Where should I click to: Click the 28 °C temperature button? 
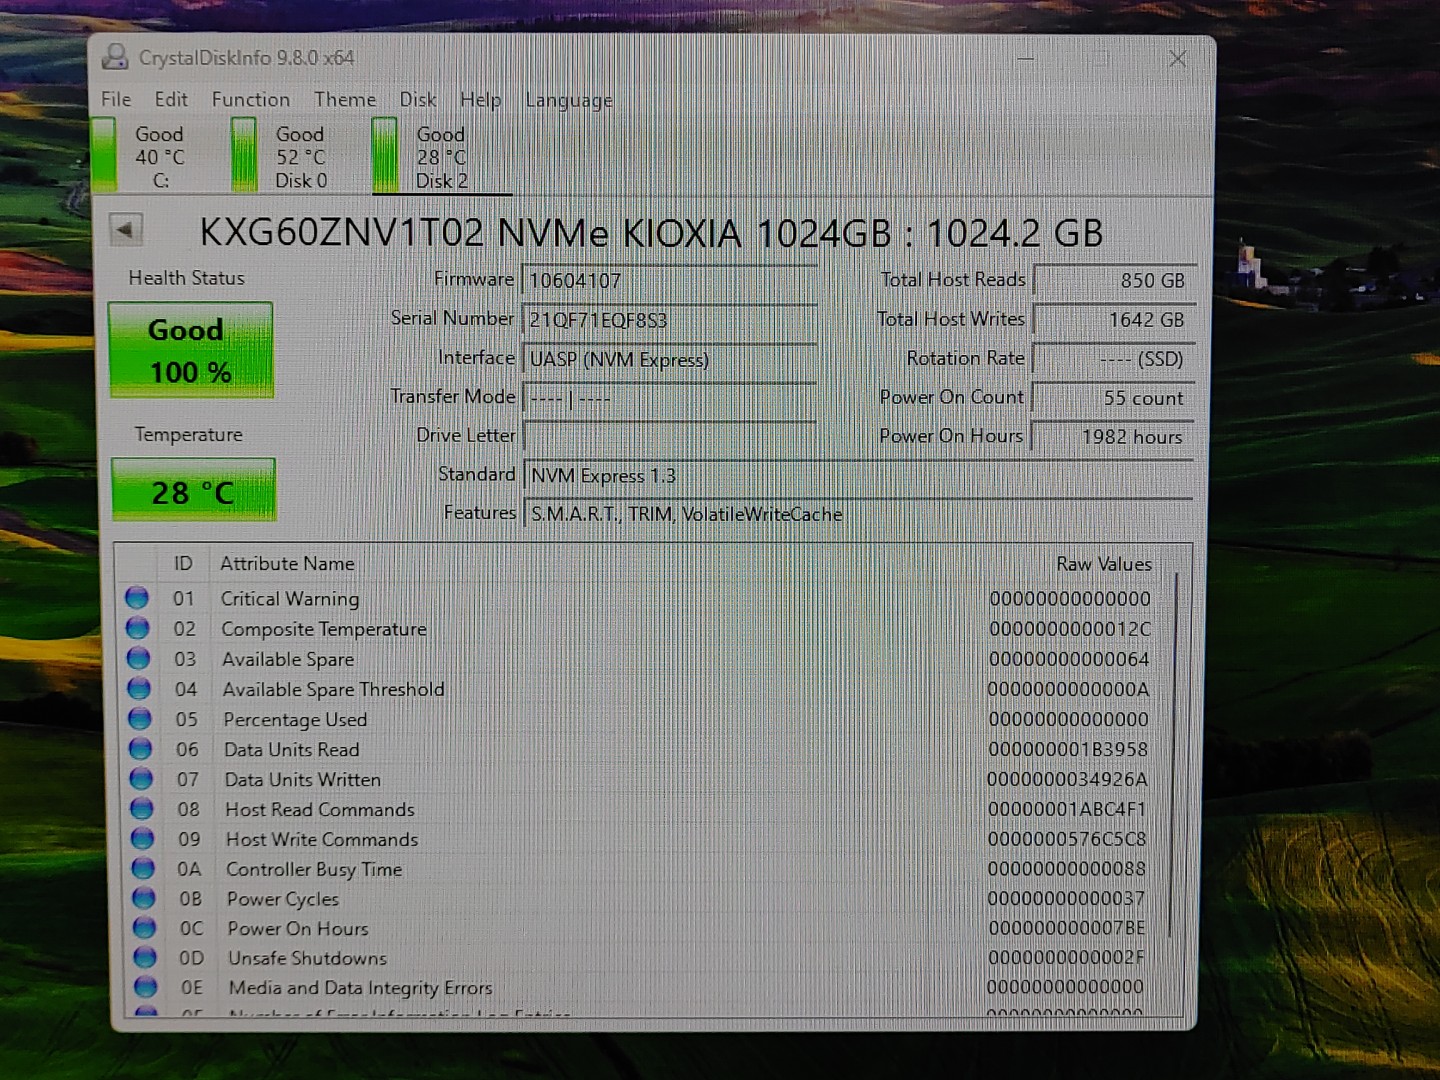[x=193, y=490]
